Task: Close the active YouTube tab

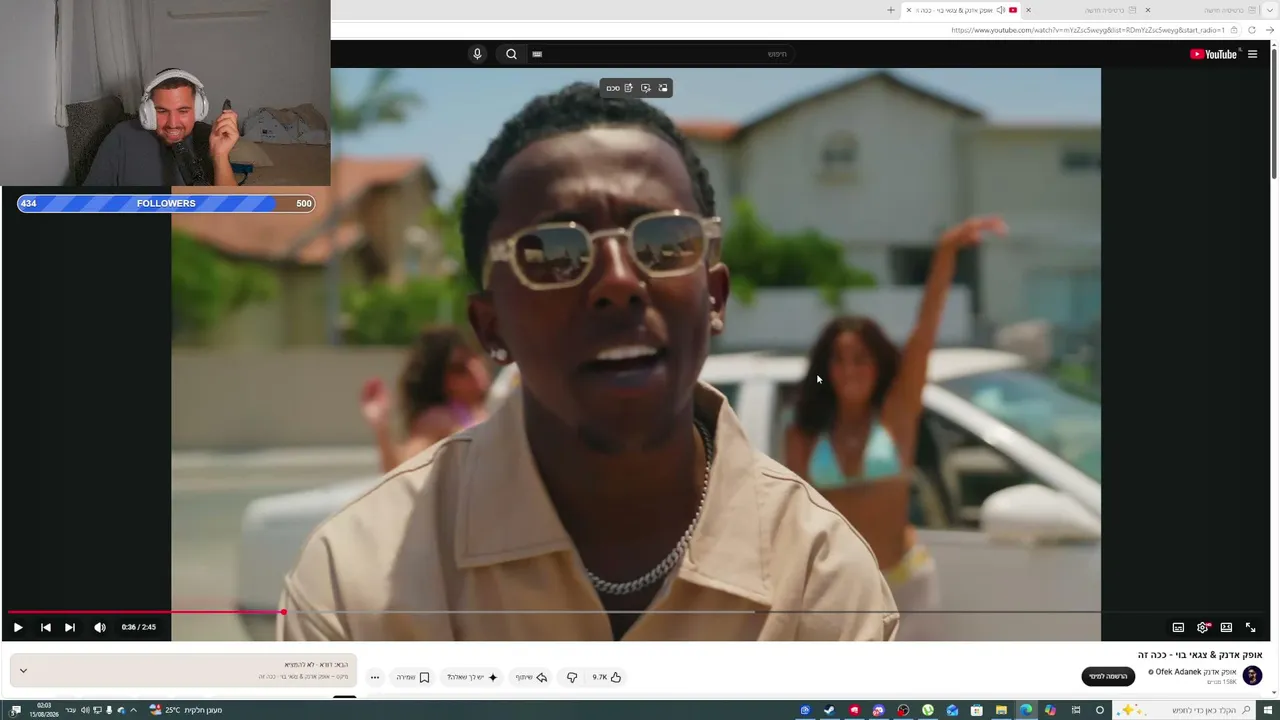Action: (908, 10)
